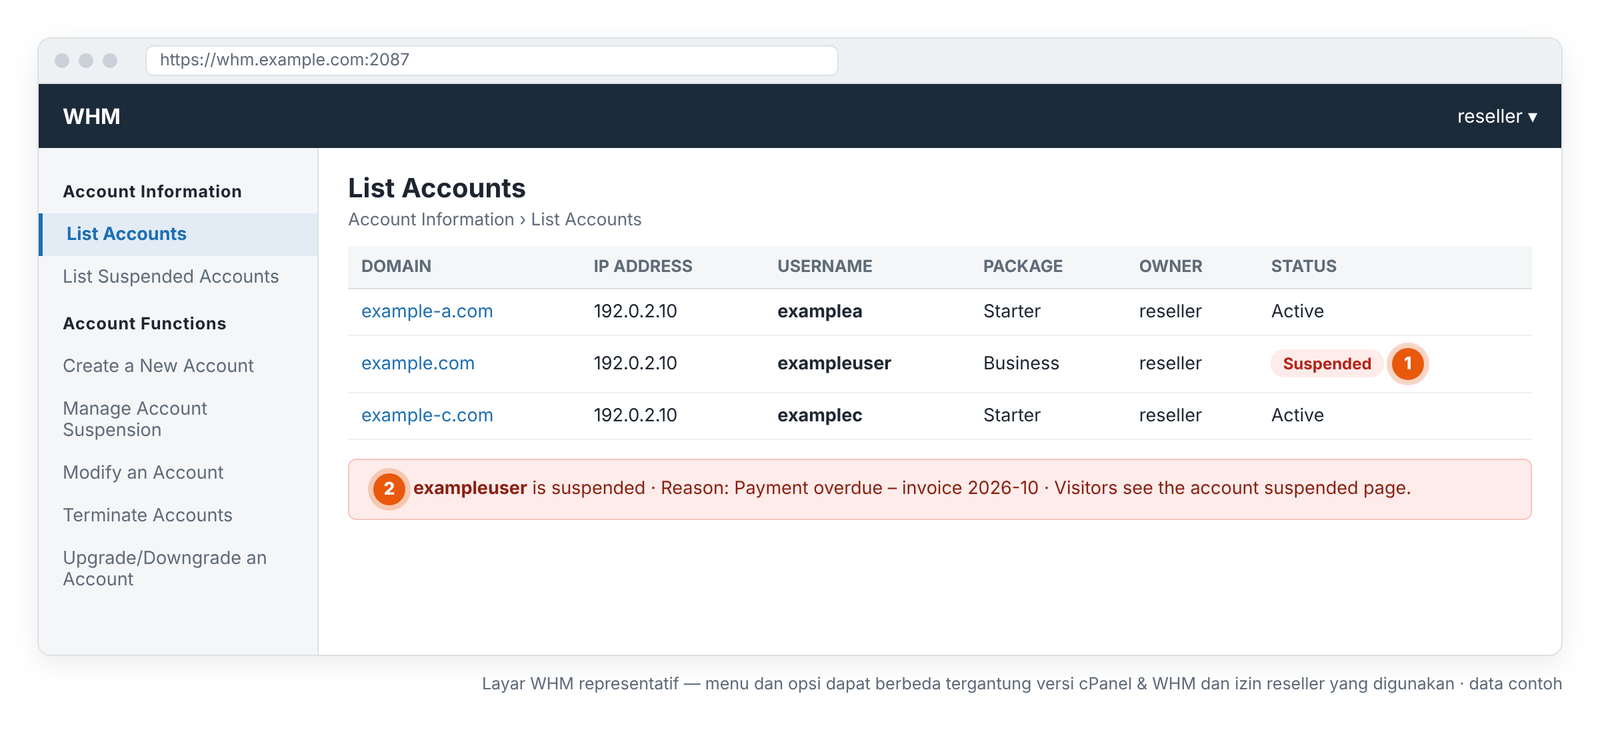Click IP address in example.com row
The height and width of the screenshot is (732, 1600).
635,363
